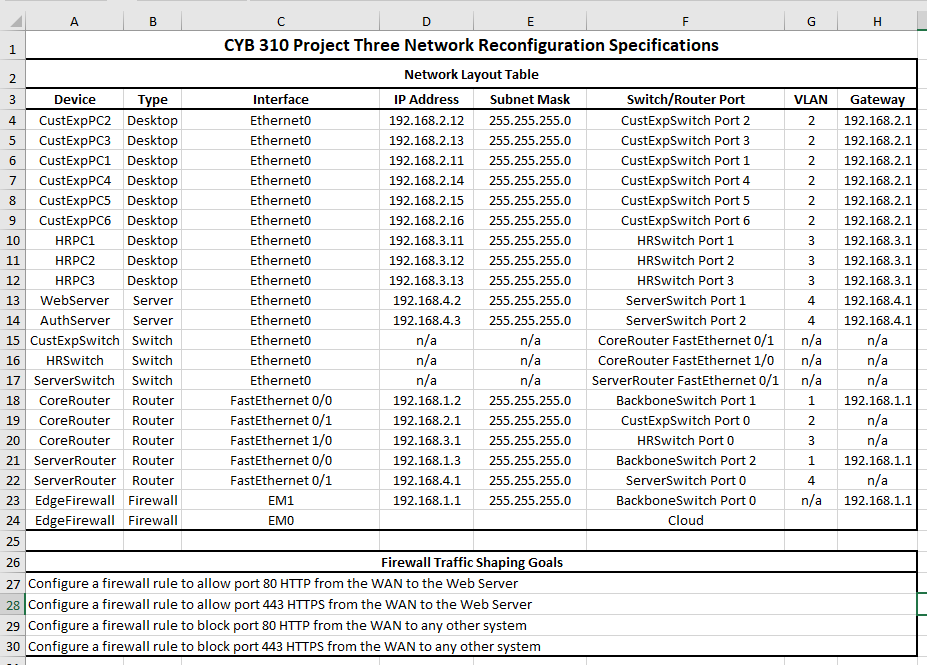The image size is (927, 665).
Task: Click the Gateway heading cell
Action: [x=877, y=99]
